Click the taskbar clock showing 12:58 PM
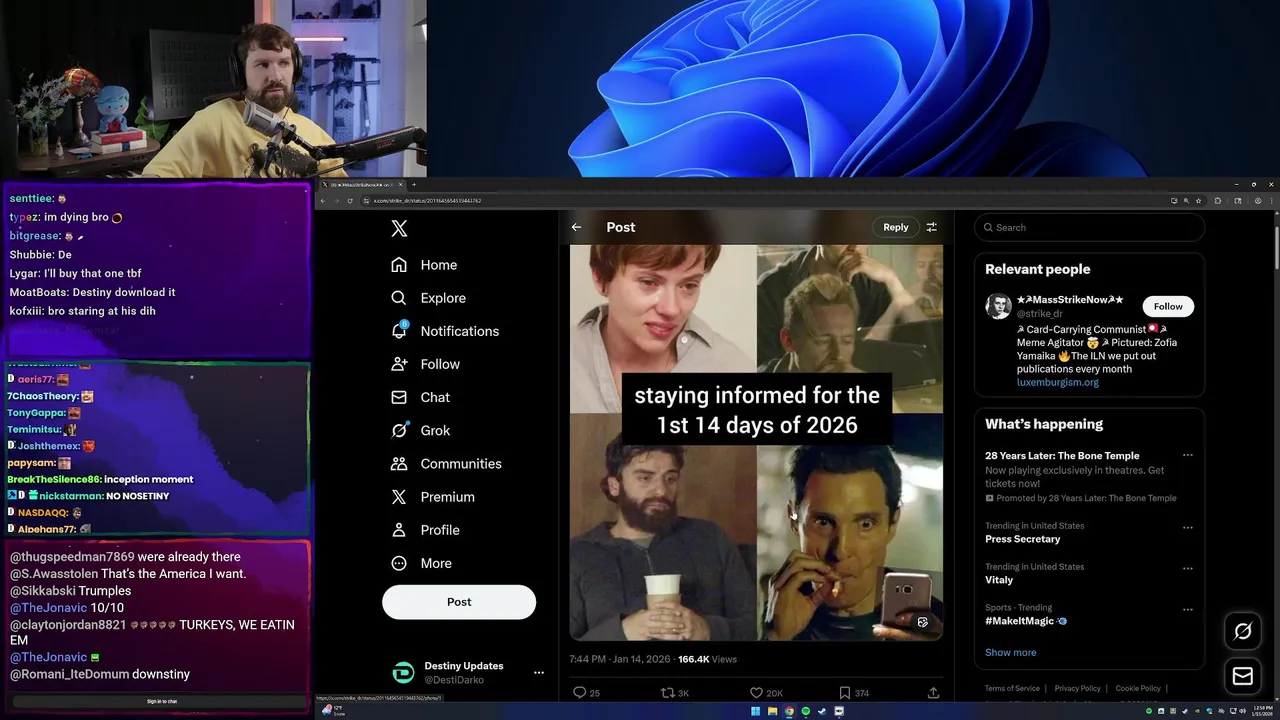The image size is (1280, 720). (x=1262, y=711)
